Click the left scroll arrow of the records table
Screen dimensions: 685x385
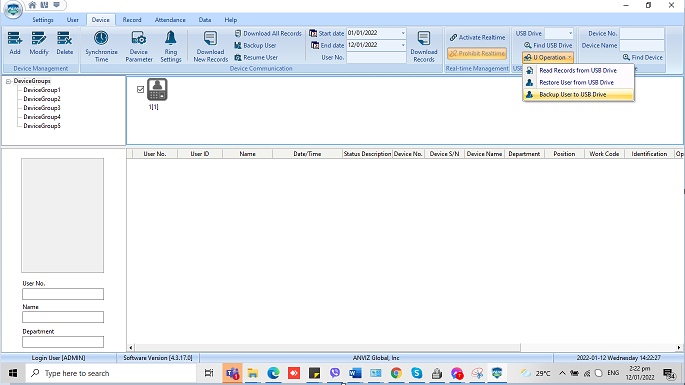(131, 348)
